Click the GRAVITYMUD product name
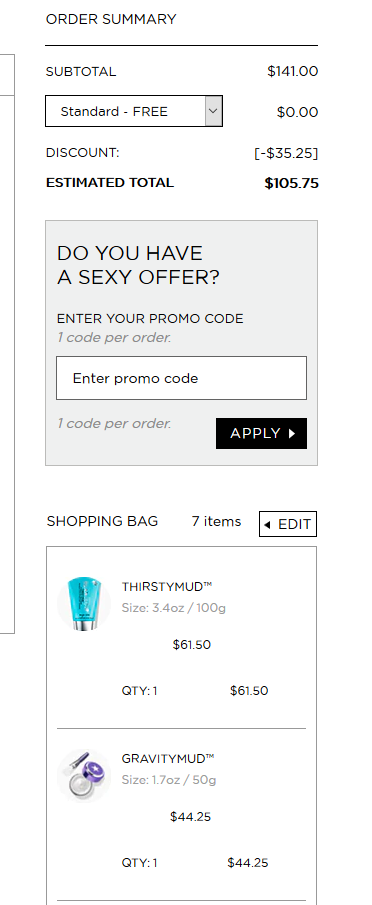This screenshot has height=905, width=372. (168, 759)
